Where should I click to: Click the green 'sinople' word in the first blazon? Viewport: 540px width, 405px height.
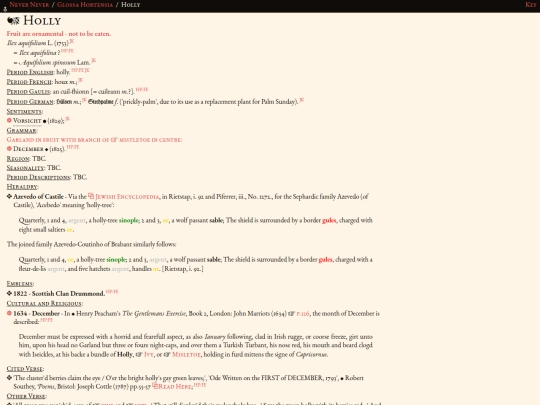pos(129,220)
